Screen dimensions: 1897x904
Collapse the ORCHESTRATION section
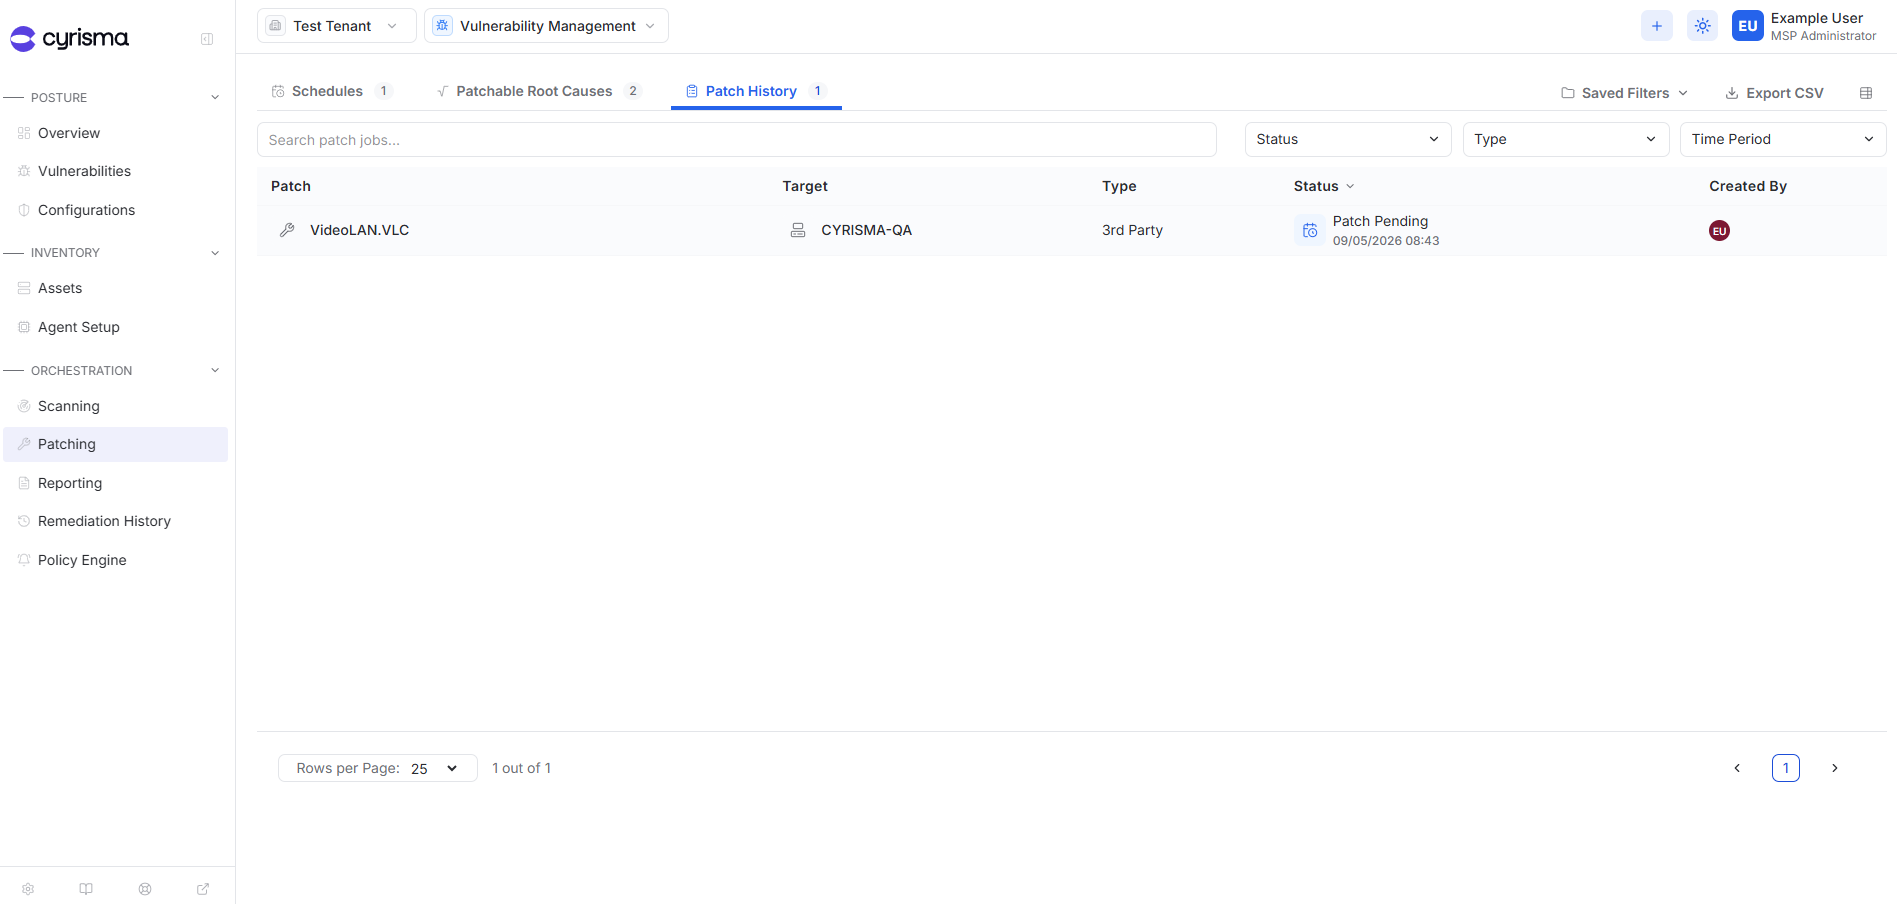coord(215,371)
